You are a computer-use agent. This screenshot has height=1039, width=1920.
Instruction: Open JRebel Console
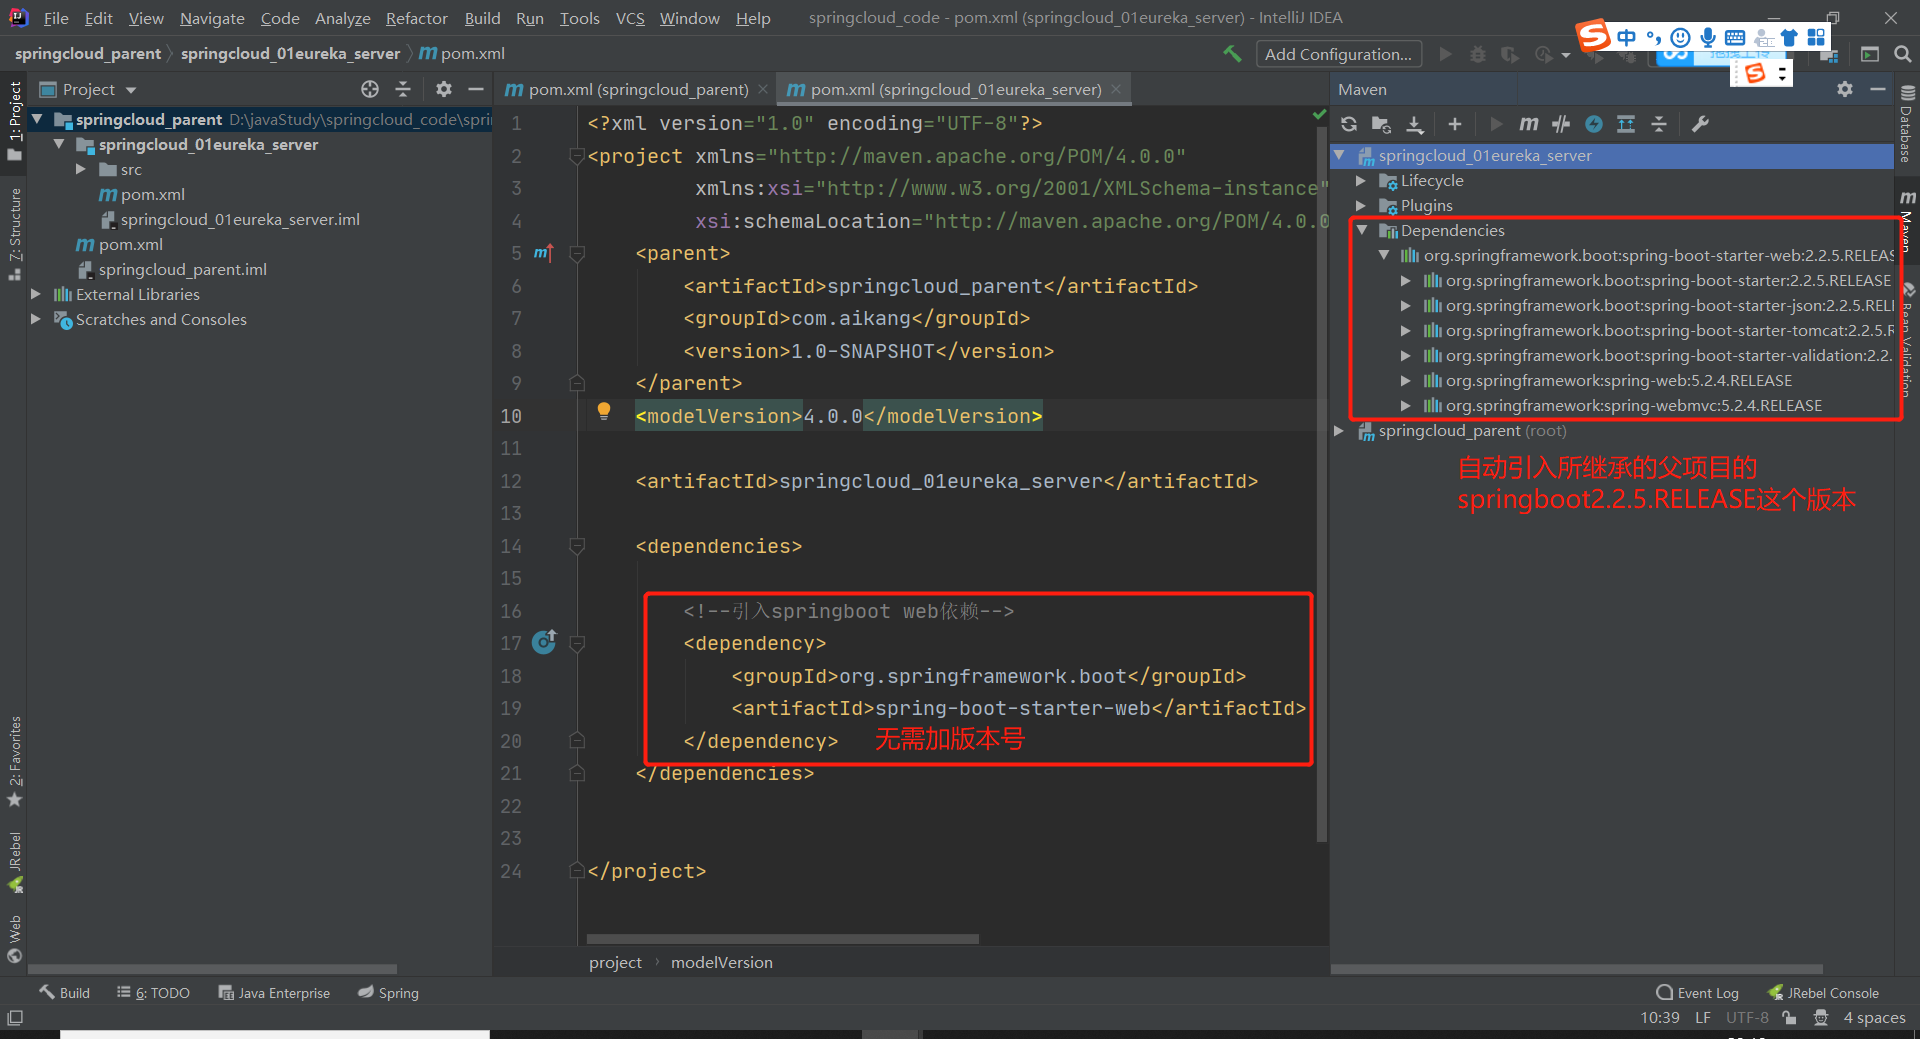click(1824, 993)
